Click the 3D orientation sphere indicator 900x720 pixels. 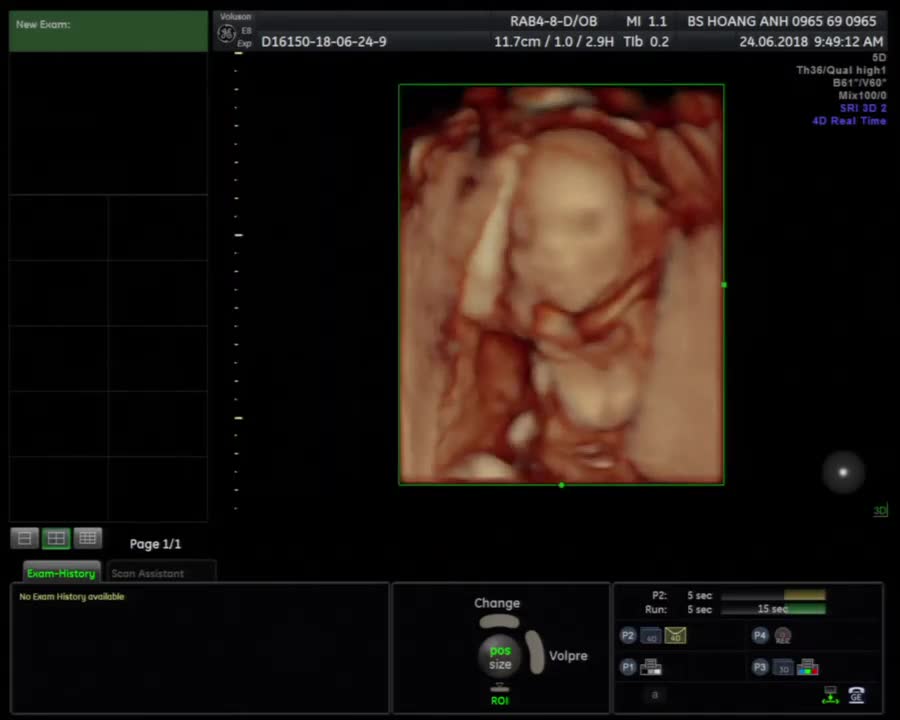(x=843, y=472)
